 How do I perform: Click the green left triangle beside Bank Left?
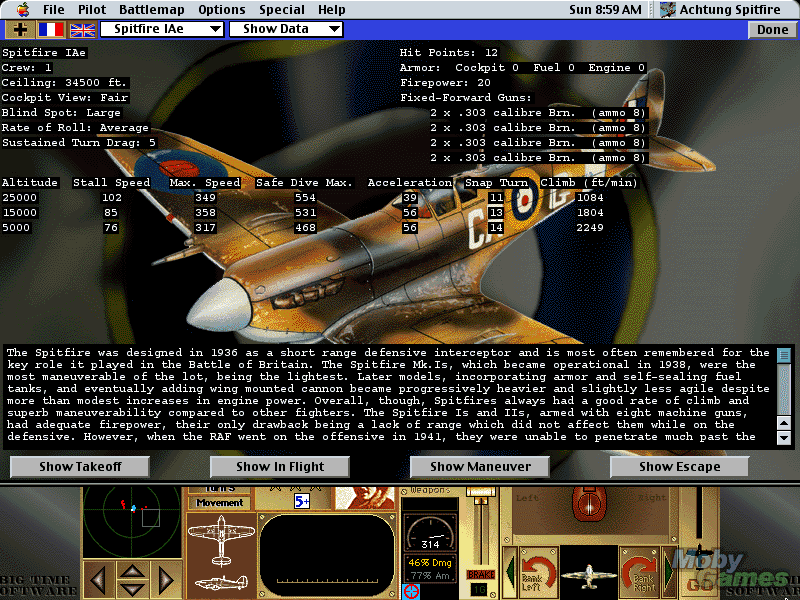tap(510, 572)
